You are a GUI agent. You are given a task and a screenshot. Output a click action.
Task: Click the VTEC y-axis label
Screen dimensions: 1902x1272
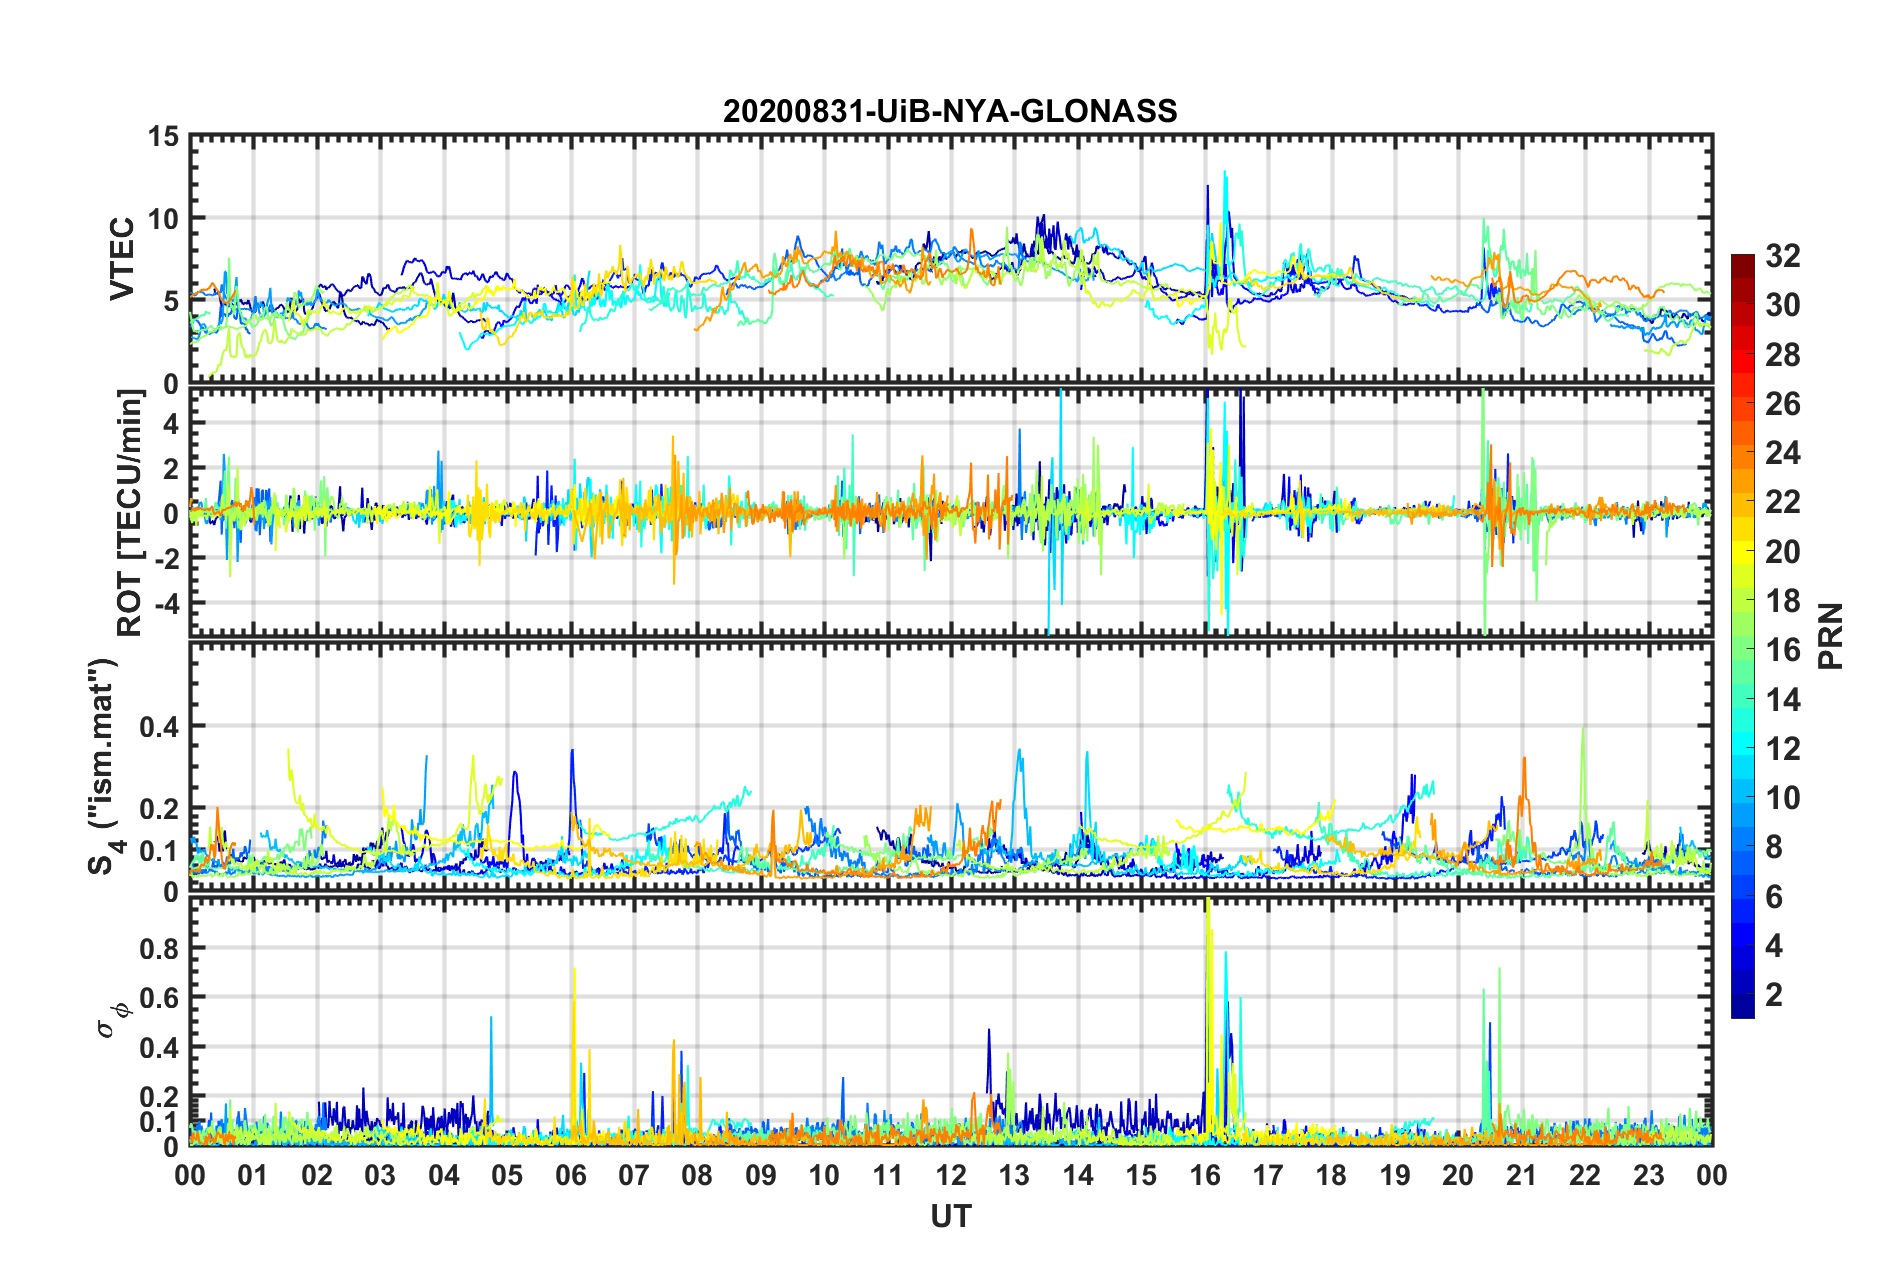point(122,259)
